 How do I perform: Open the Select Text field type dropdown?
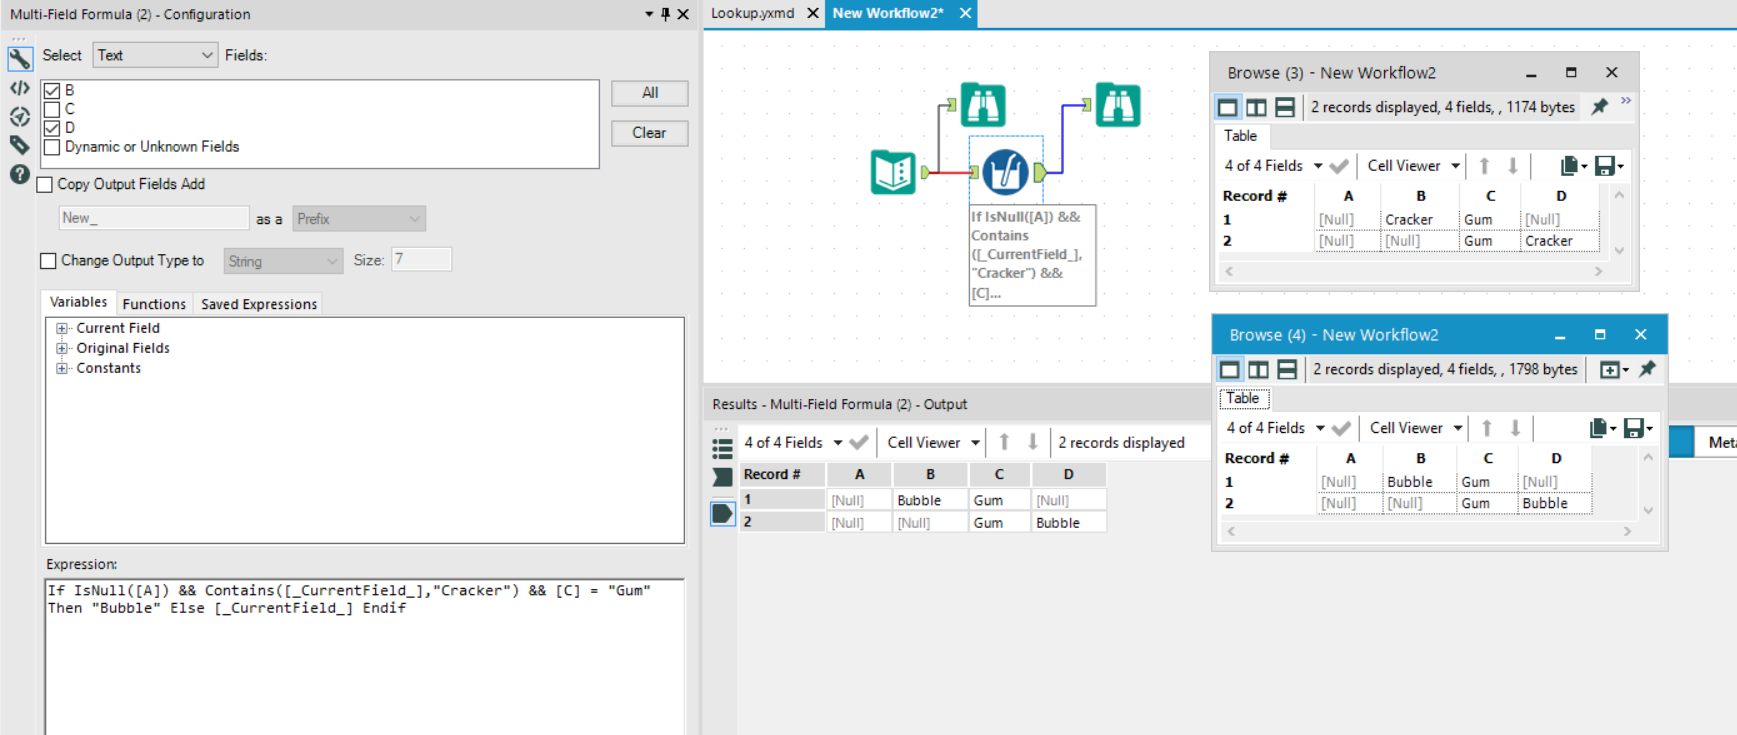coord(155,55)
